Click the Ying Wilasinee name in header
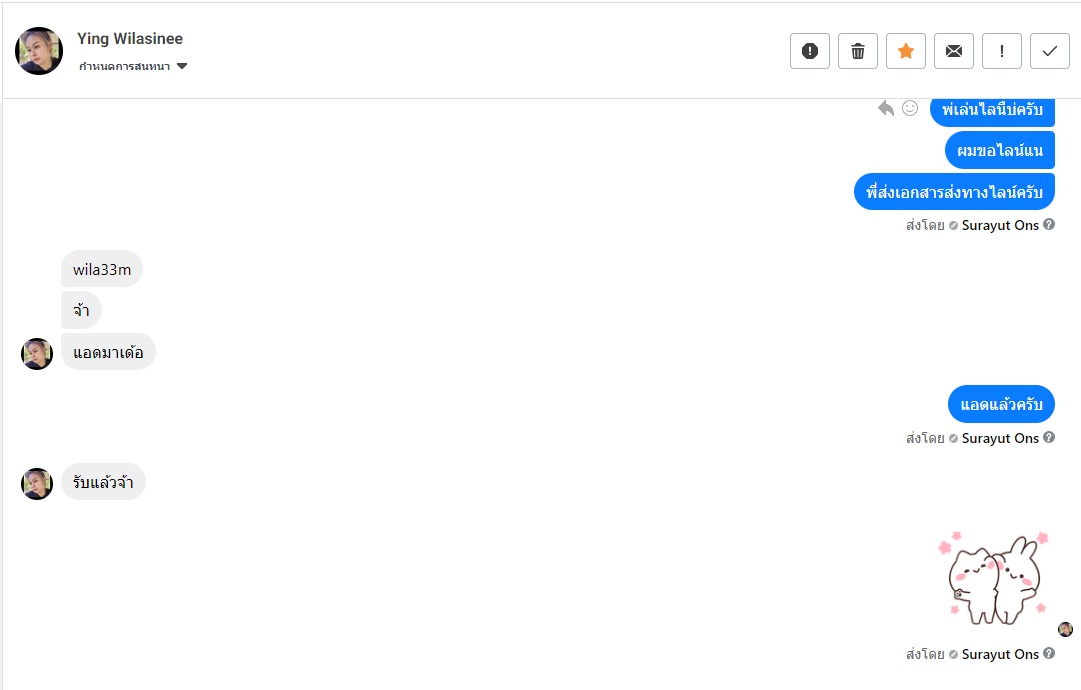The width and height of the screenshot is (1081, 690). tap(130, 39)
